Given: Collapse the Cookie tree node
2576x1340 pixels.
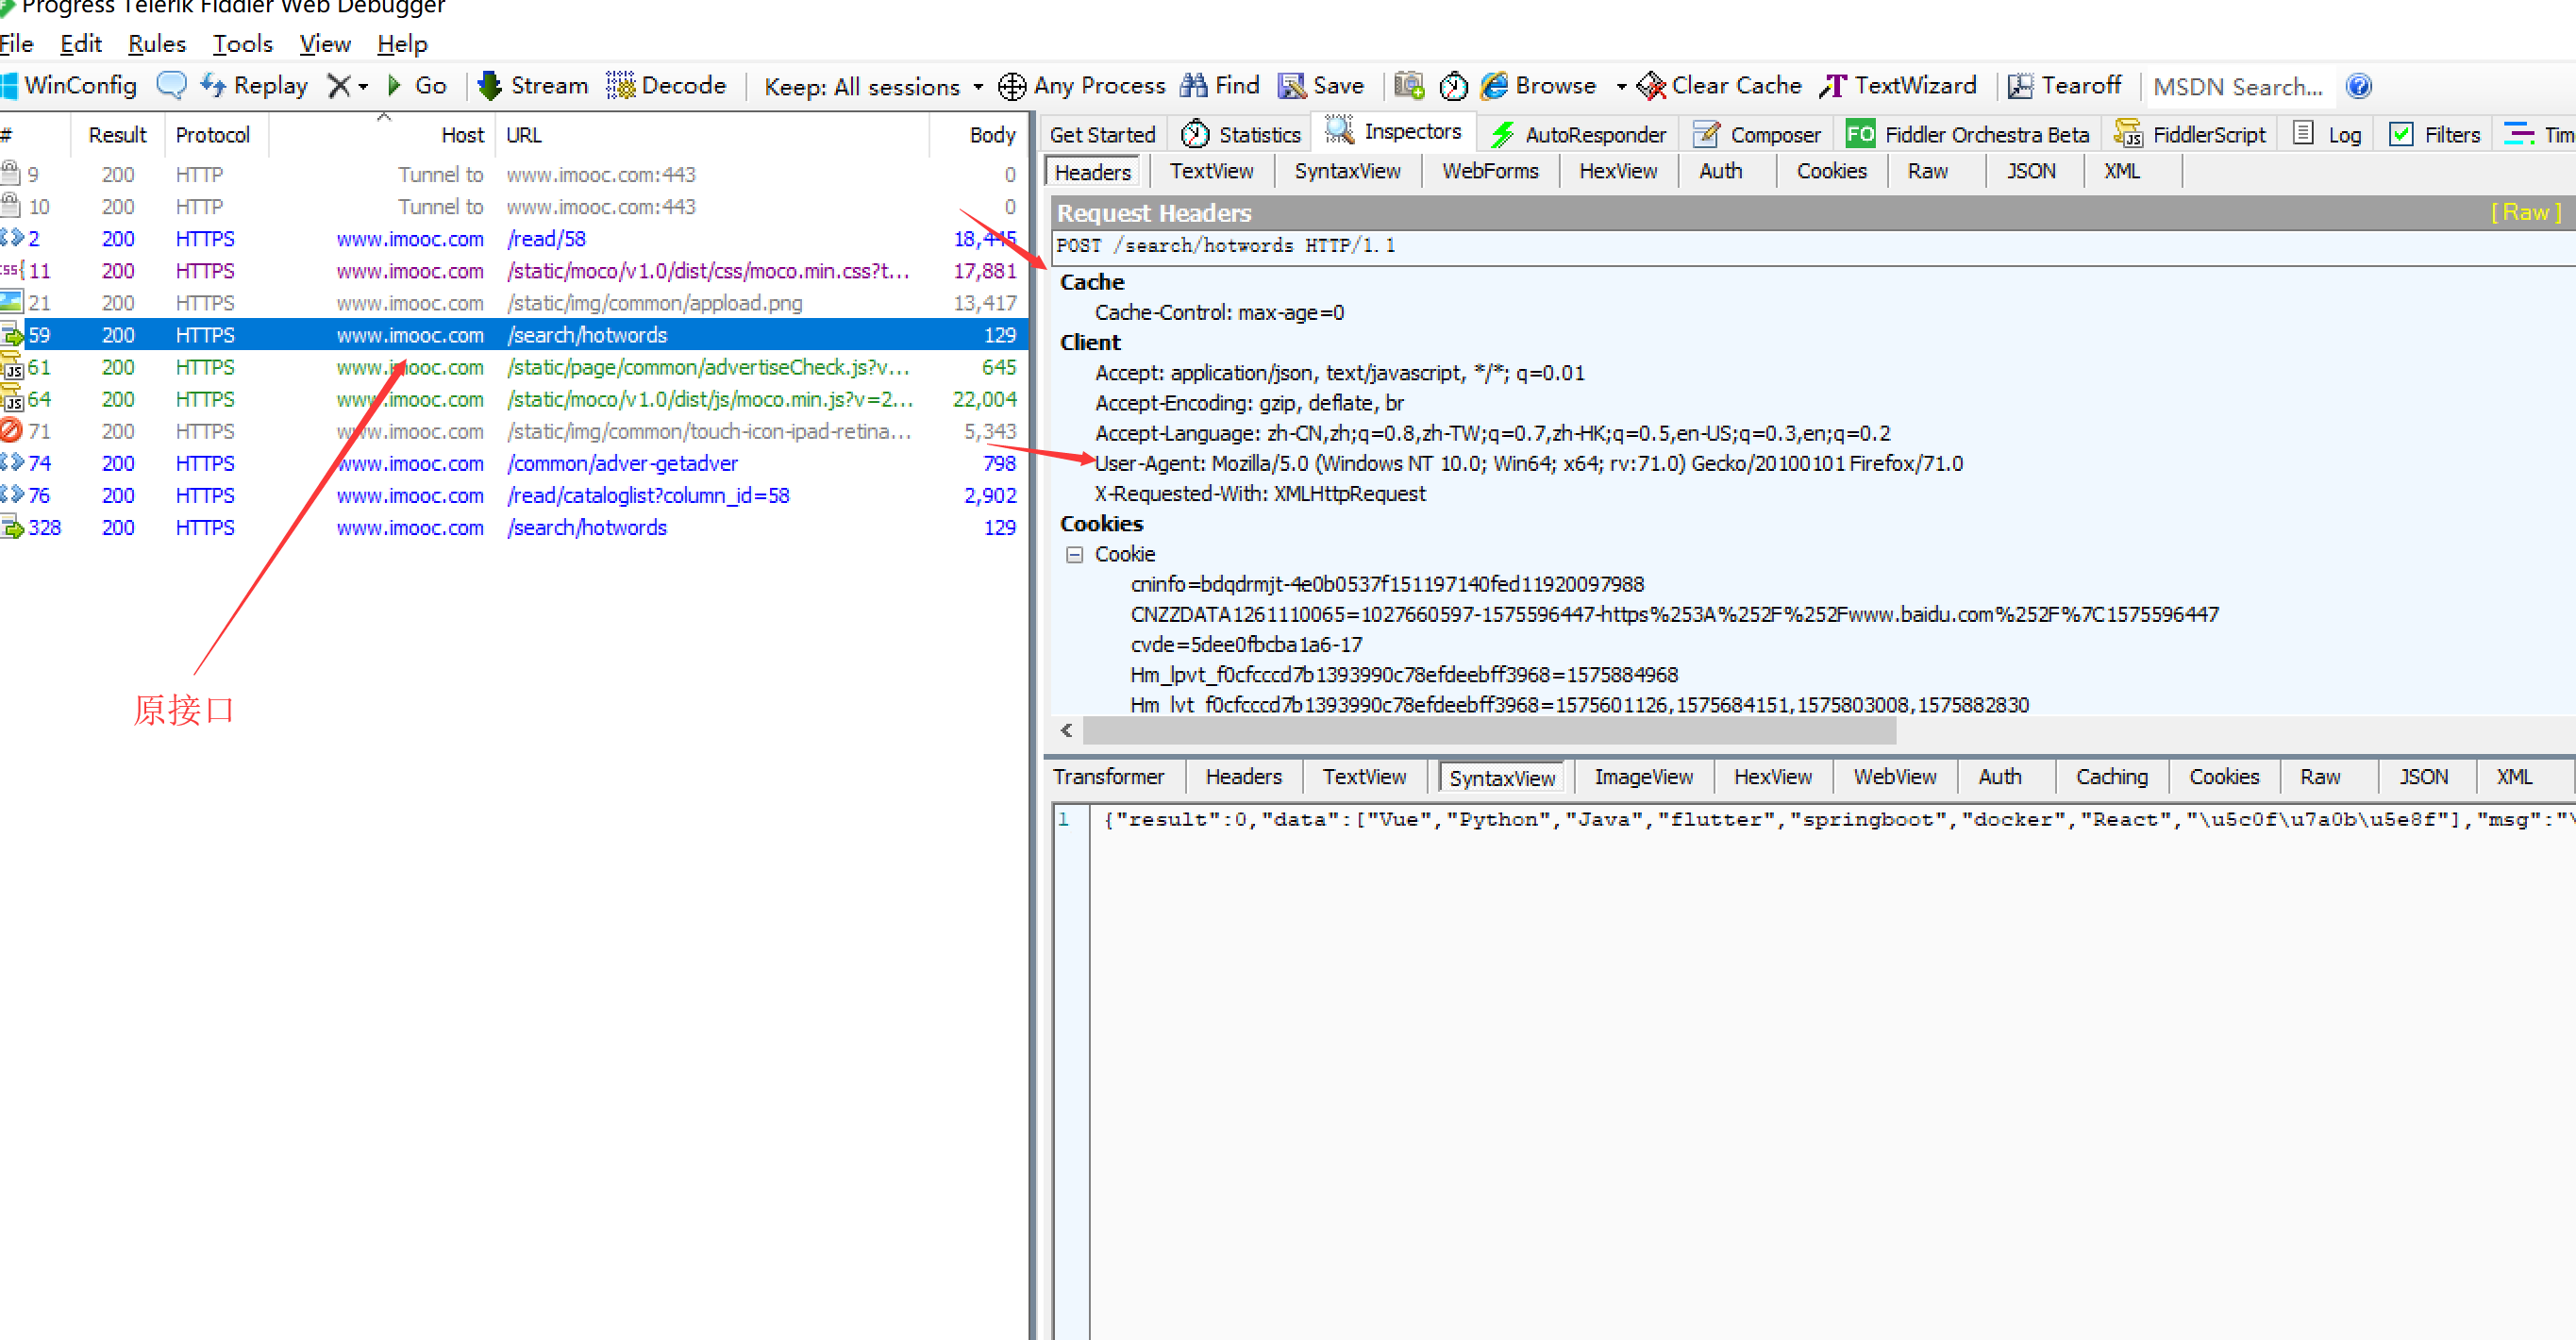Looking at the screenshot, I should click(1074, 554).
